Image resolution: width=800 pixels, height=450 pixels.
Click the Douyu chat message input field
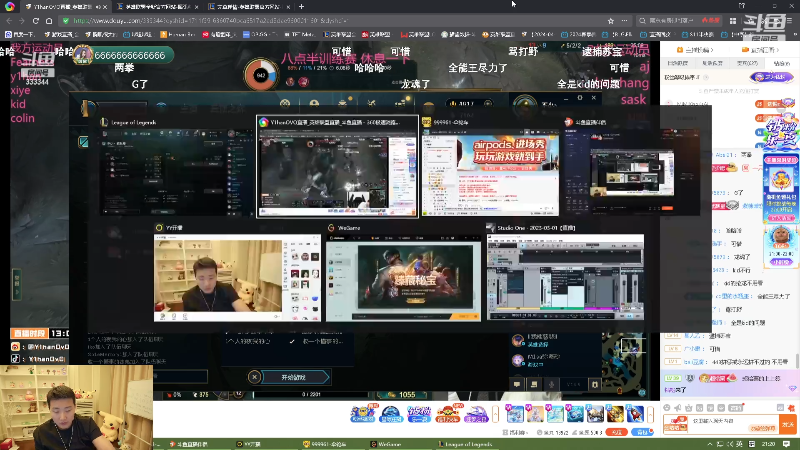pyautogui.click(x=734, y=424)
